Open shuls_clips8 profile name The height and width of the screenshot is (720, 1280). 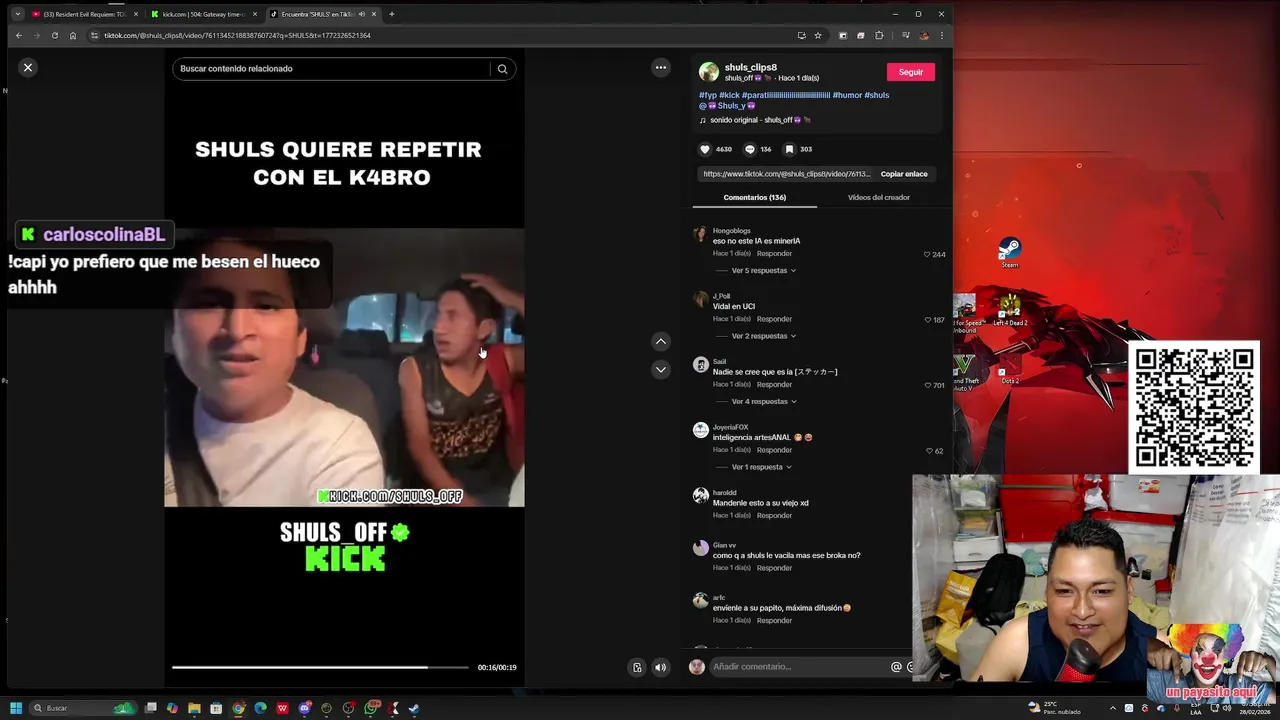(x=750, y=67)
